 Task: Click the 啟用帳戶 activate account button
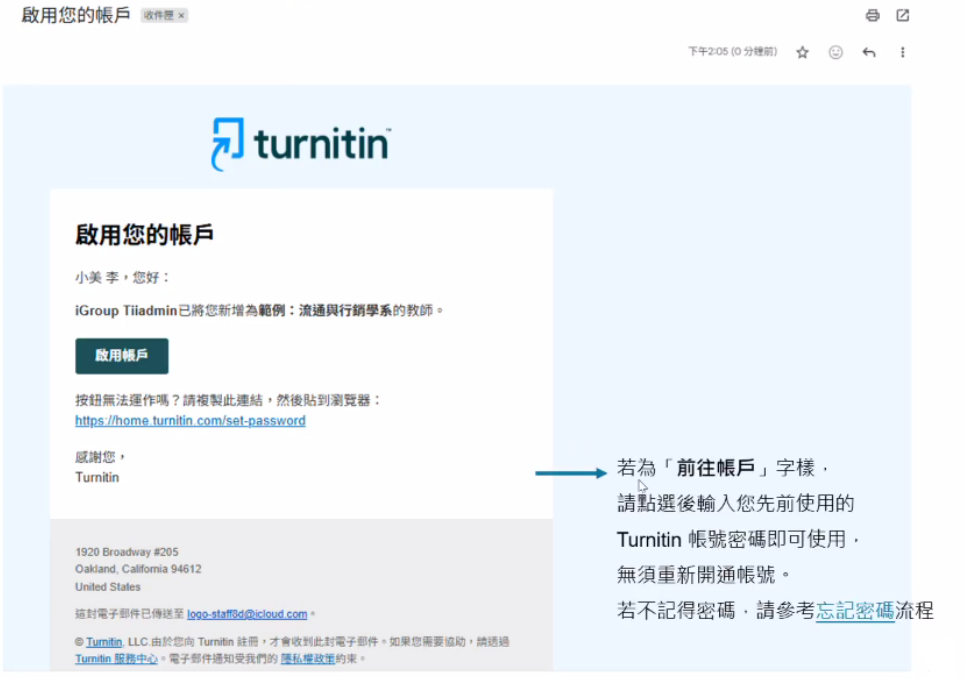[x=122, y=356]
